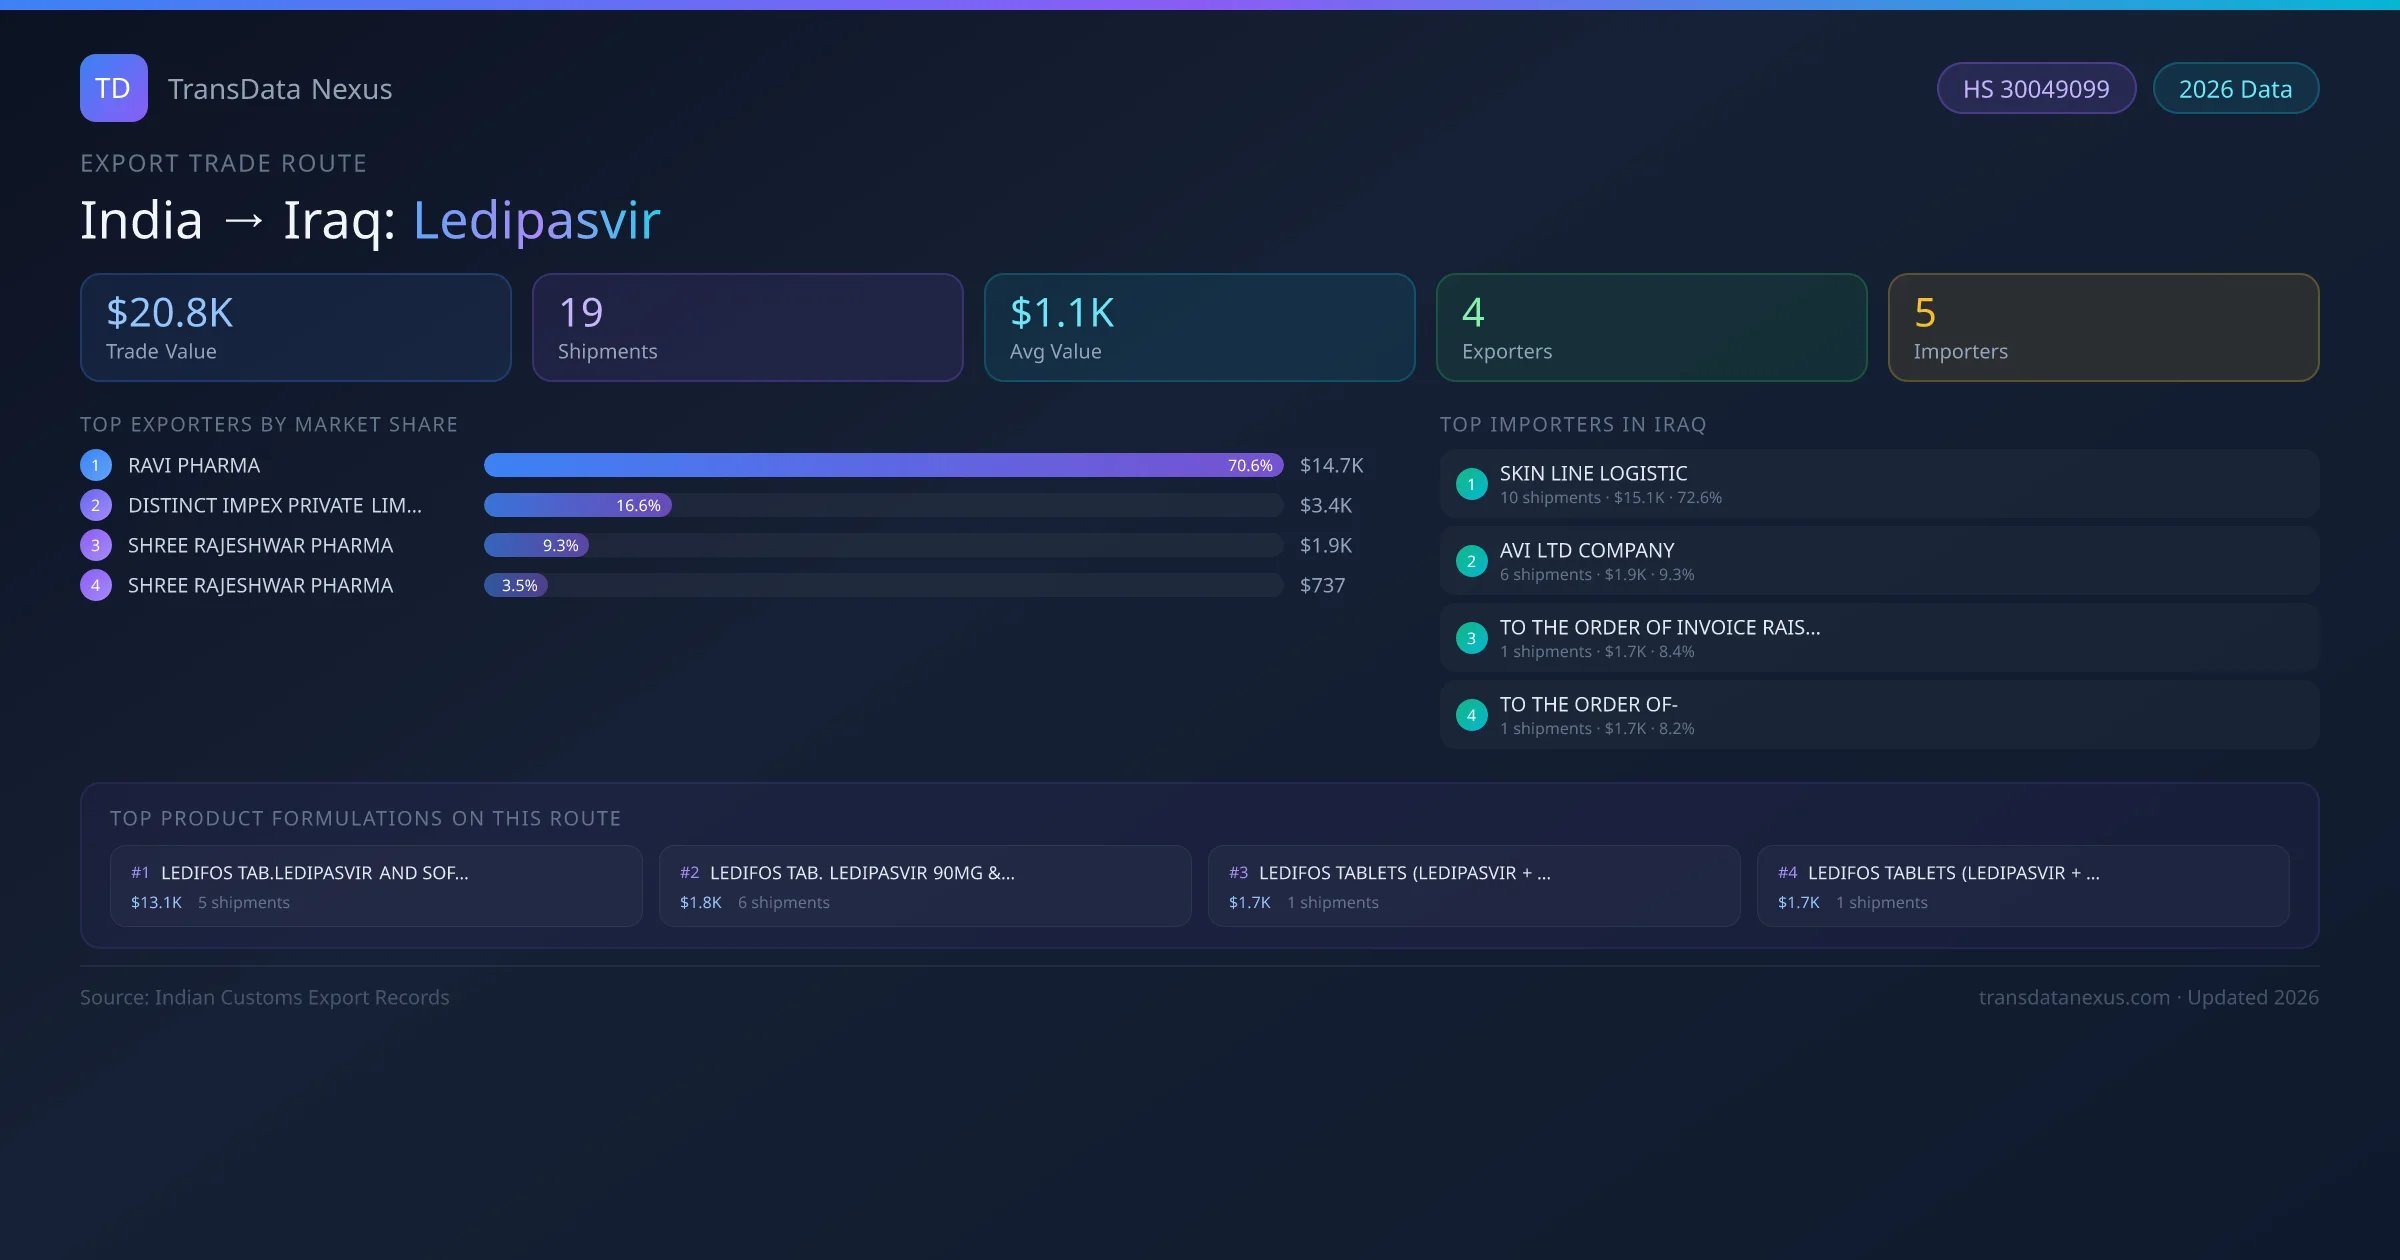Select the $20.8K Trade Value card

pos(295,328)
